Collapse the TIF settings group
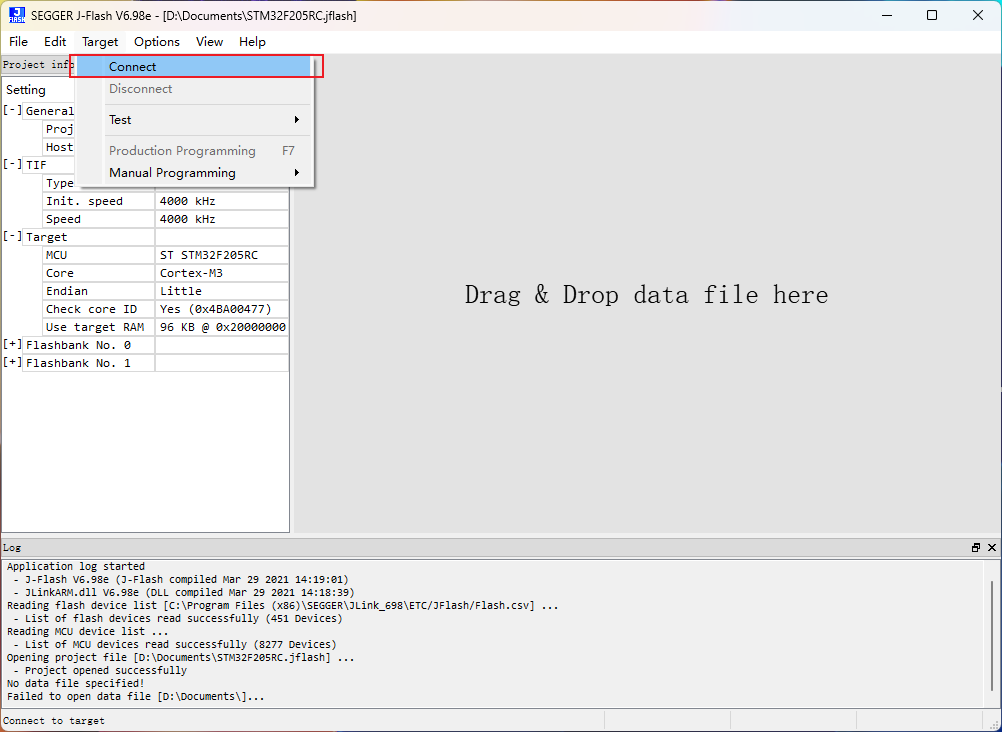 [12, 164]
